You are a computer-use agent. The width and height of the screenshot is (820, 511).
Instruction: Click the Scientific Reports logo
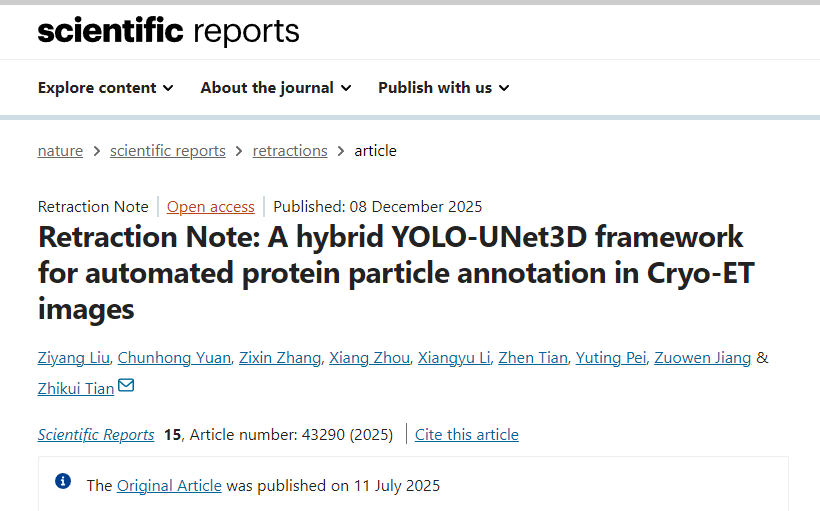(168, 31)
